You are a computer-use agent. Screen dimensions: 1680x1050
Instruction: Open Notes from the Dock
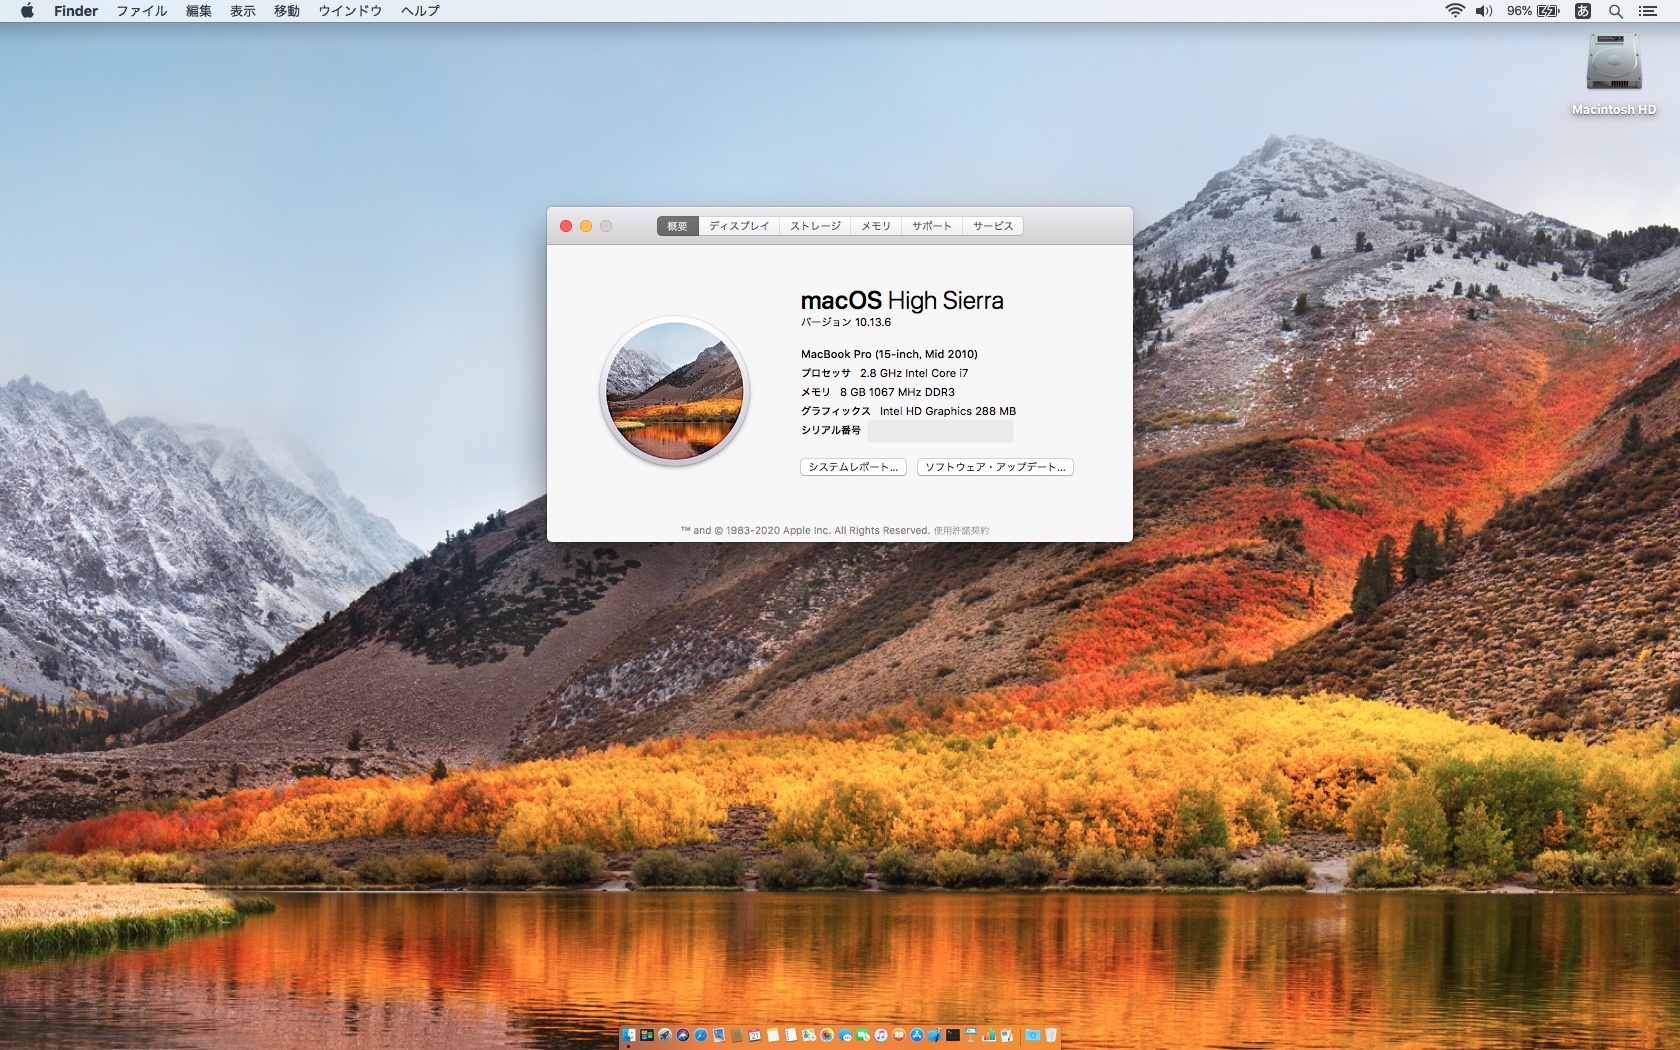coord(773,1035)
